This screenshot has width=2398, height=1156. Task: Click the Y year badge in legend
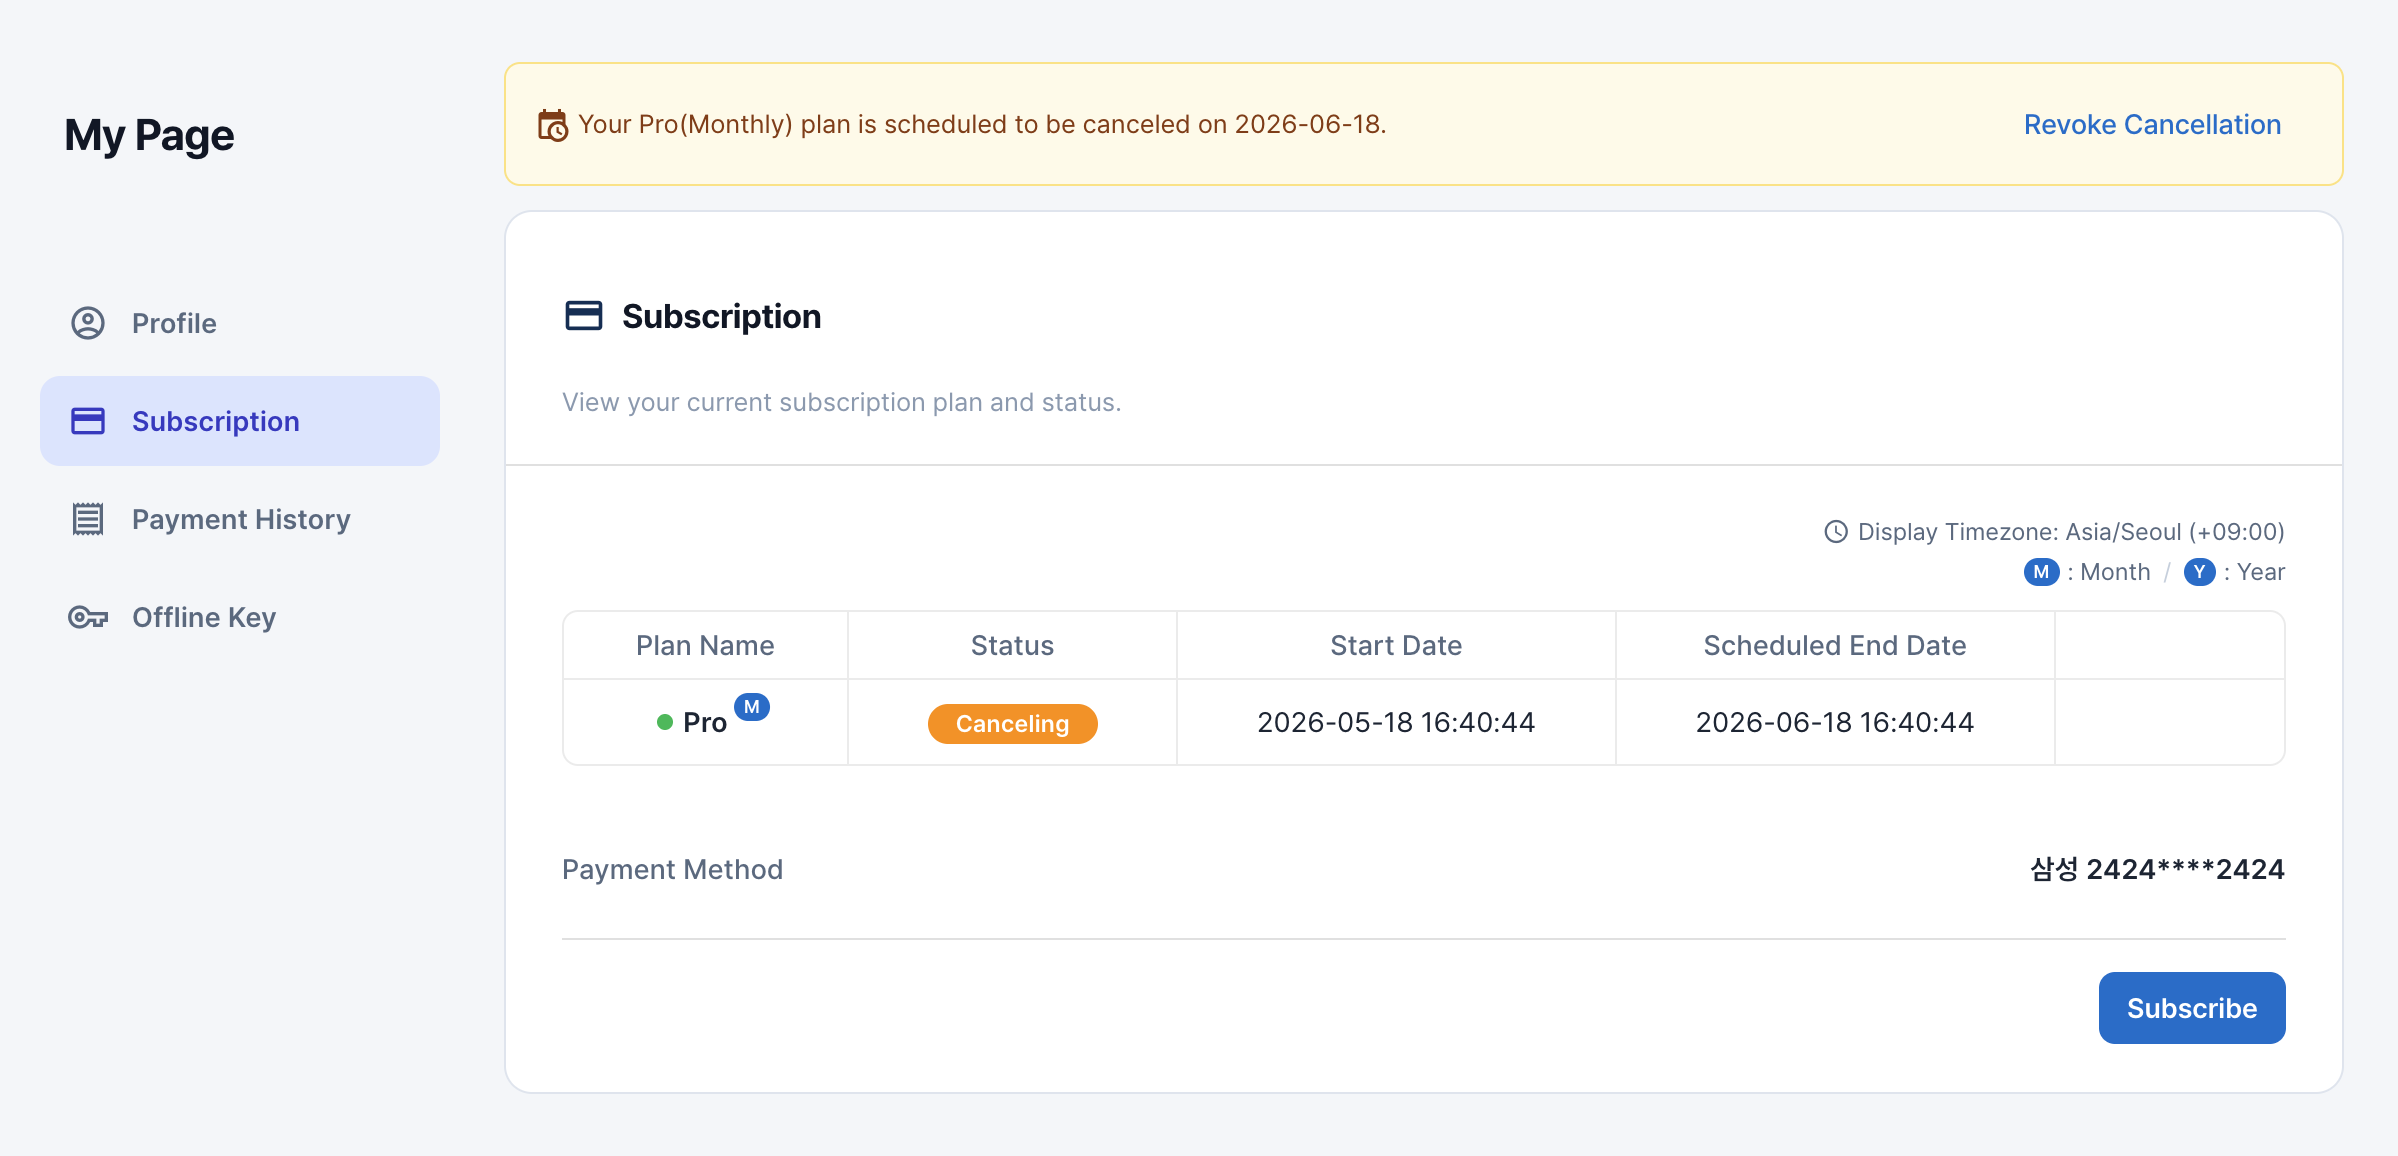[x=2200, y=572]
